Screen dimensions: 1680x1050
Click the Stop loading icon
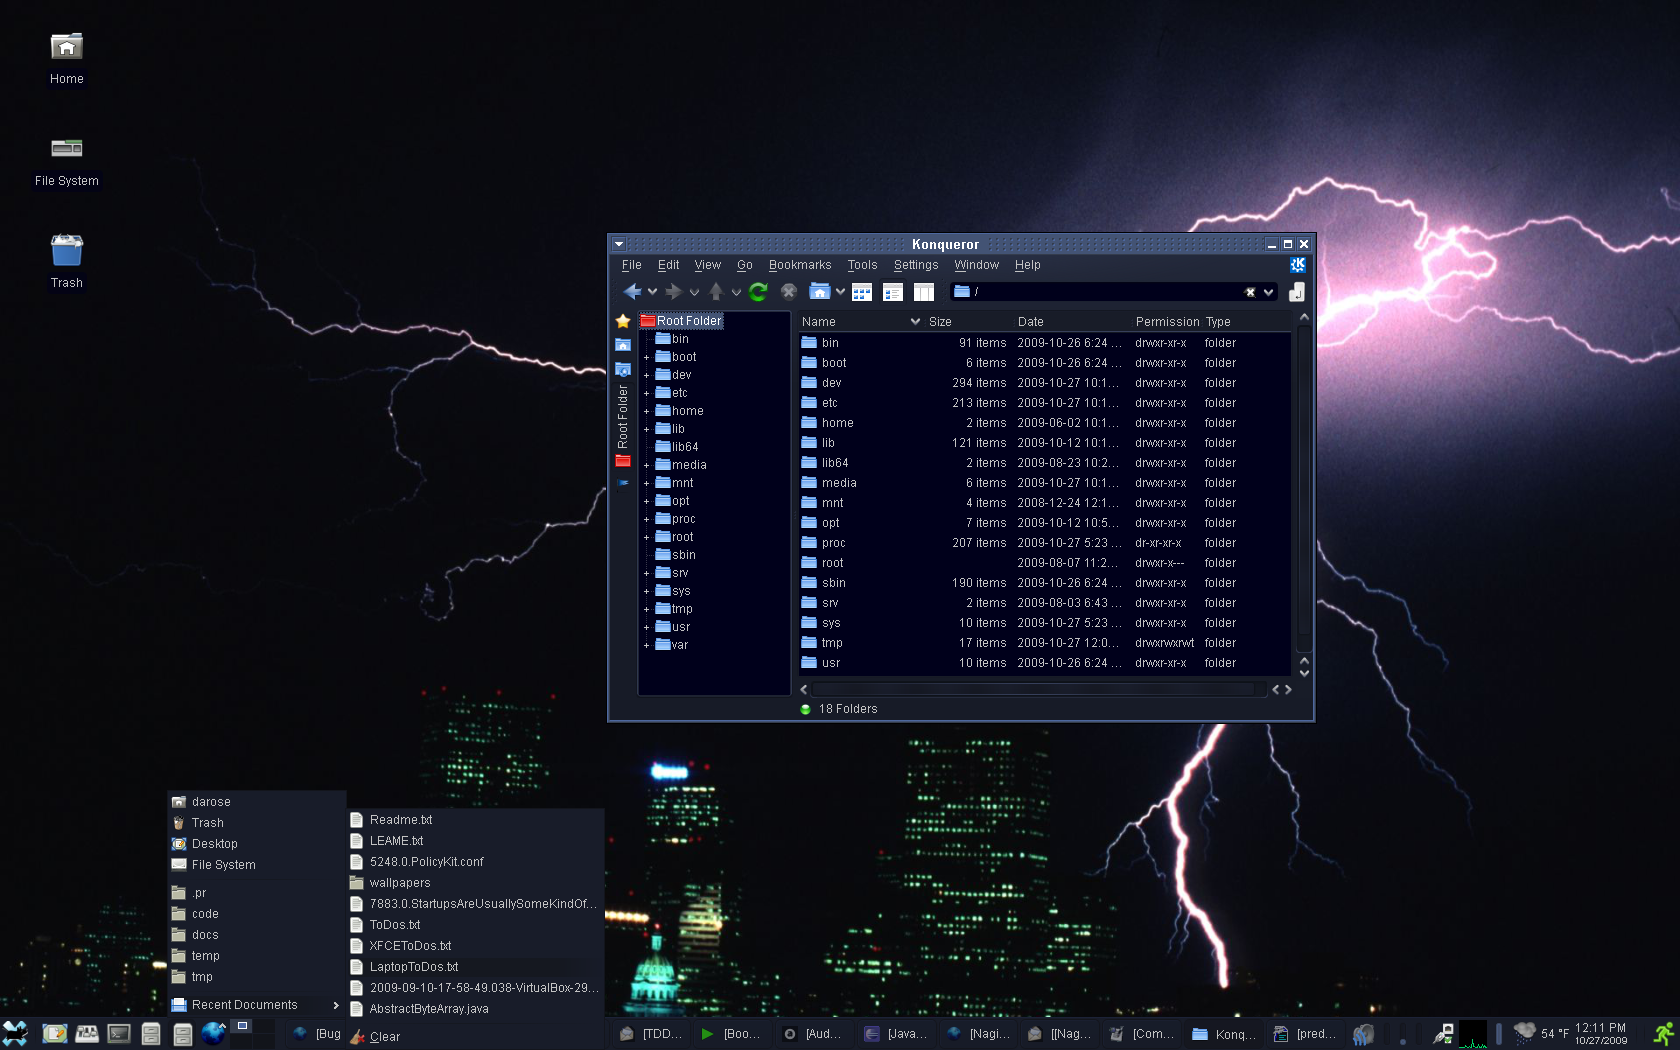pyautogui.click(x=789, y=292)
